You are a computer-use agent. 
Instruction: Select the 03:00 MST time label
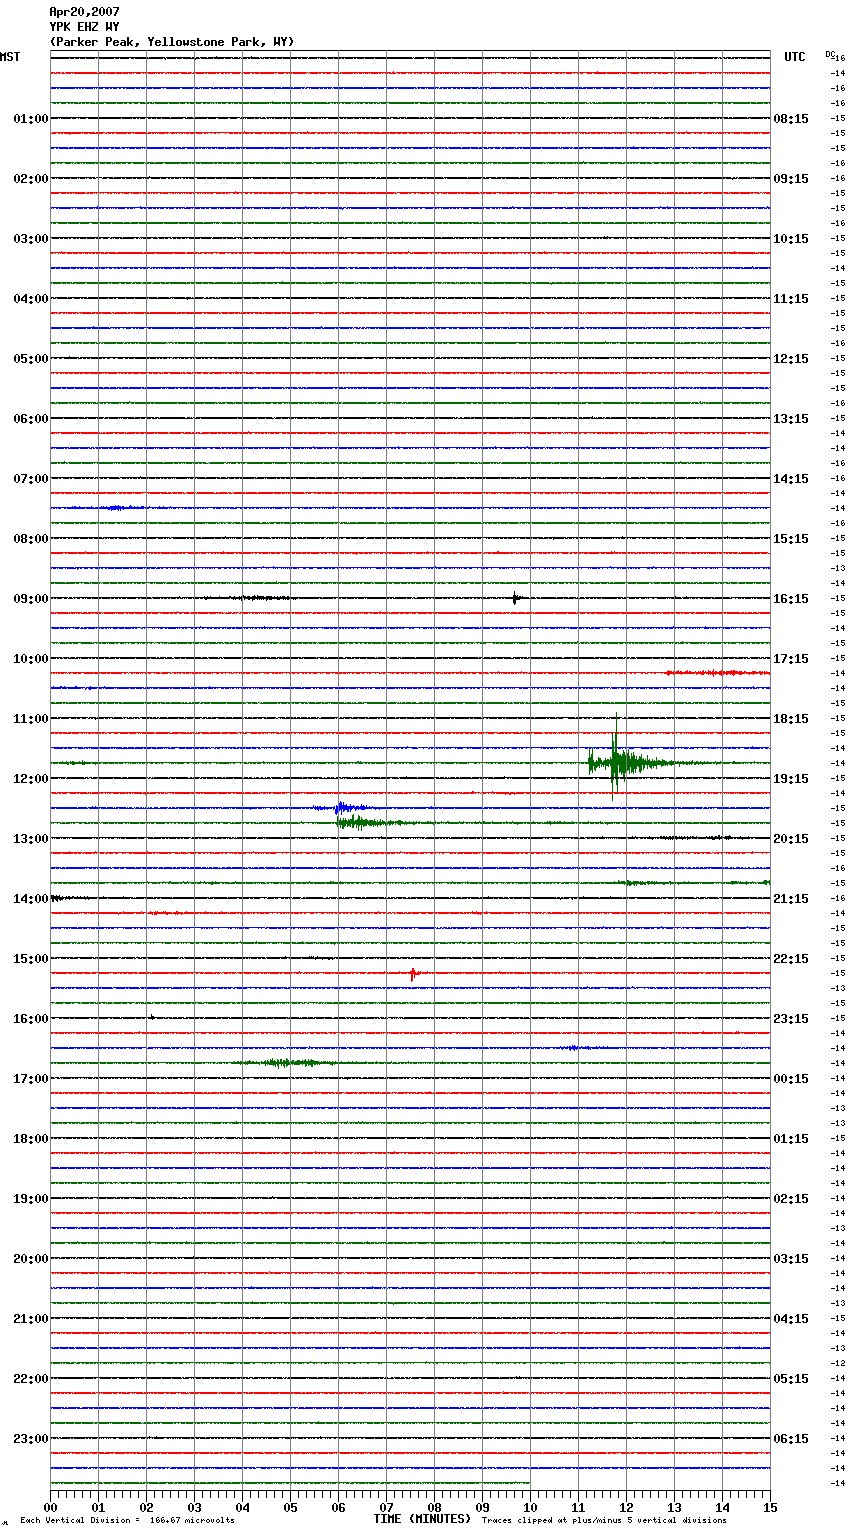click(30, 239)
